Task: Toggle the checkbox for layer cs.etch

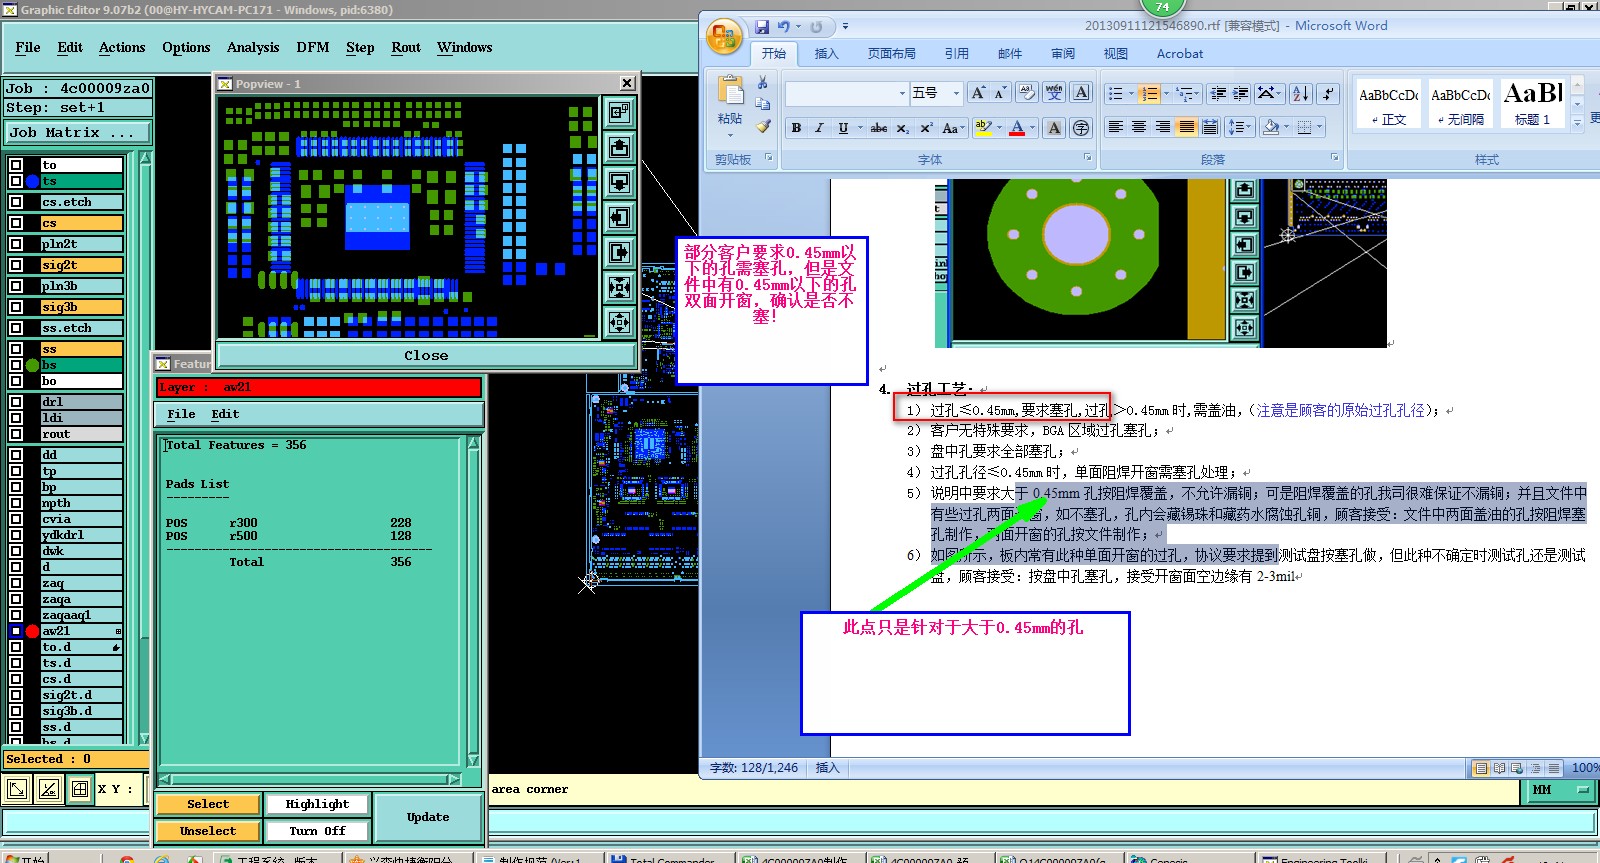Action: tap(16, 202)
